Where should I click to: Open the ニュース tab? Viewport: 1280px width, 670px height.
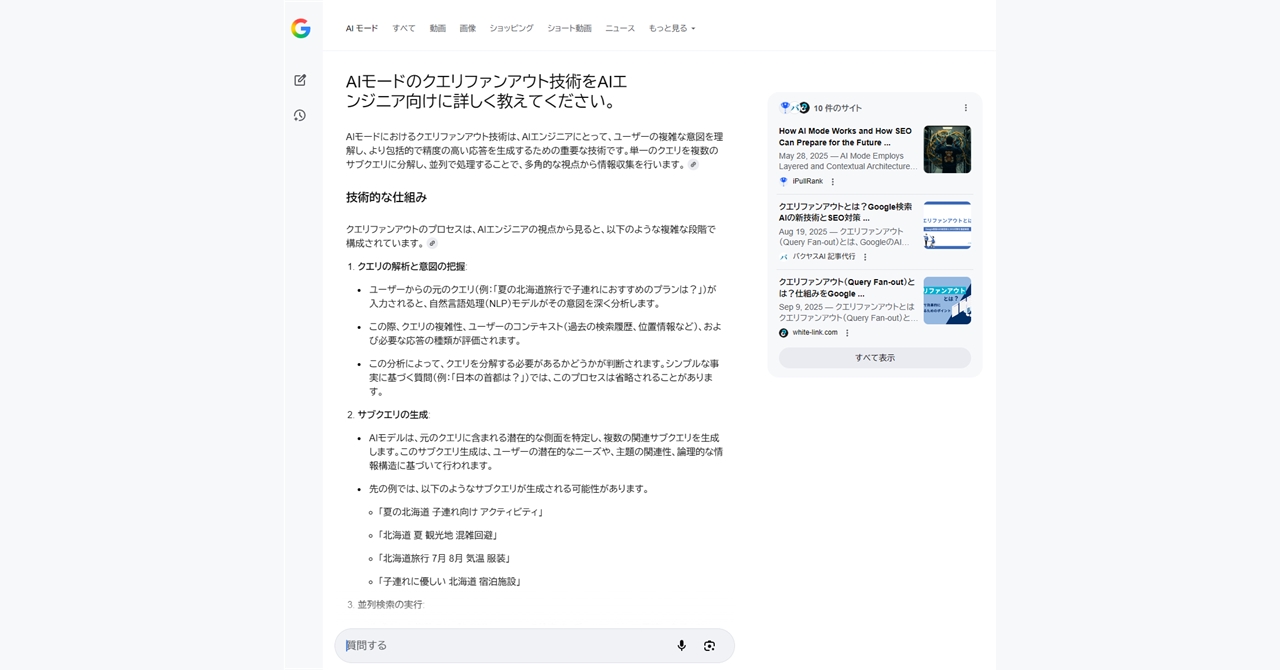pos(619,28)
